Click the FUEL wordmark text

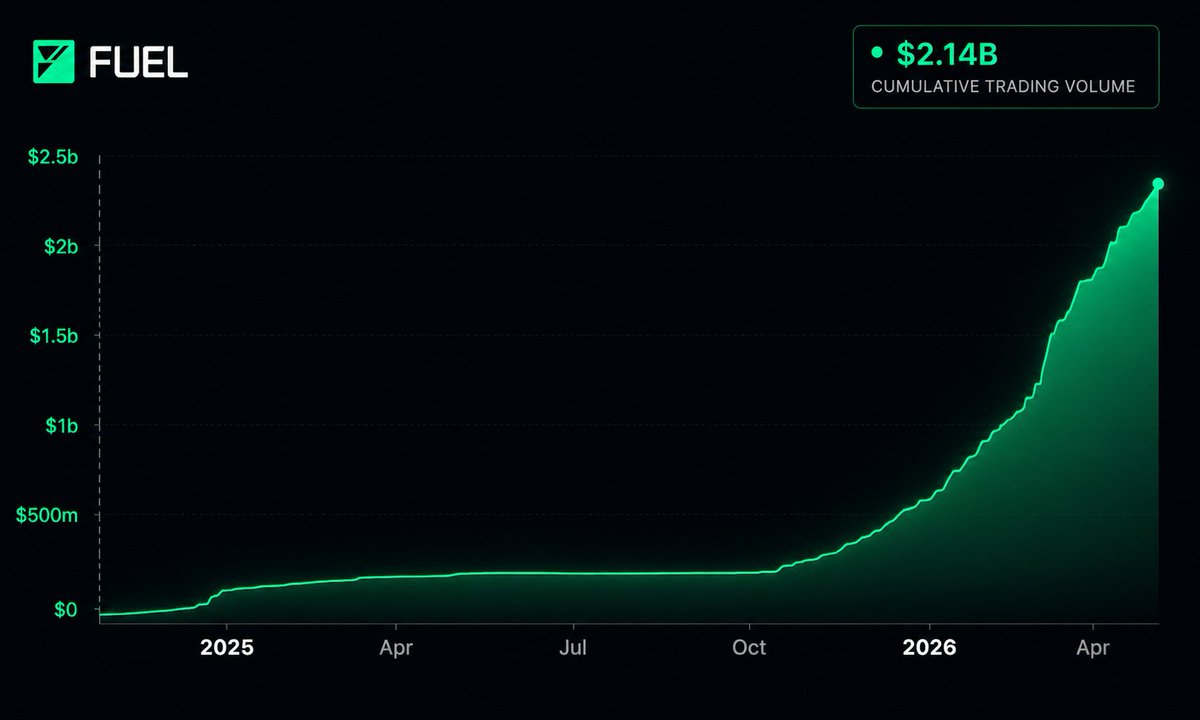138,63
